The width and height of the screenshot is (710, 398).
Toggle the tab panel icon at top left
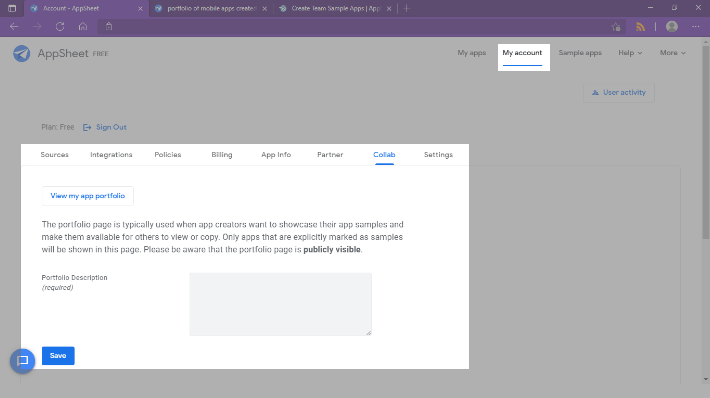point(12,8)
